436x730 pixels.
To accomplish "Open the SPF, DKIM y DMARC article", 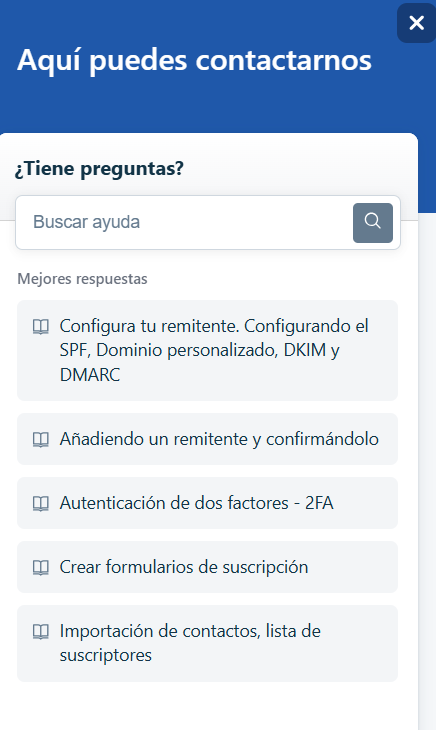I will [208, 350].
